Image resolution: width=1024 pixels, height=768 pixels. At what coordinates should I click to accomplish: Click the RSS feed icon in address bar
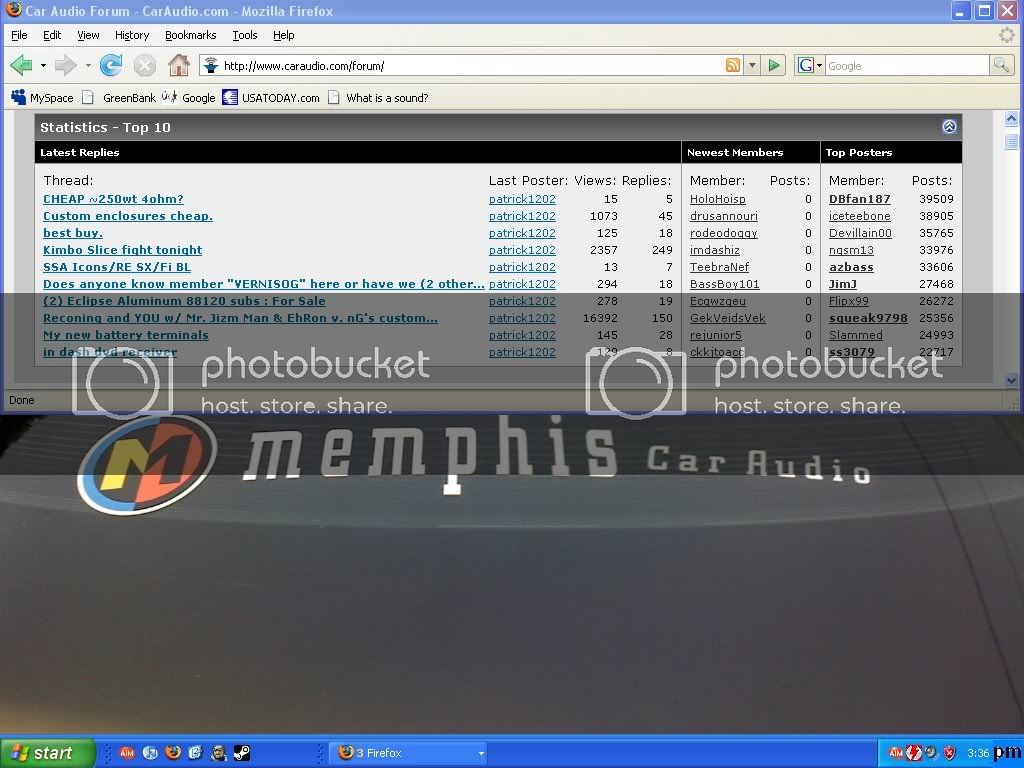[x=733, y=65]
